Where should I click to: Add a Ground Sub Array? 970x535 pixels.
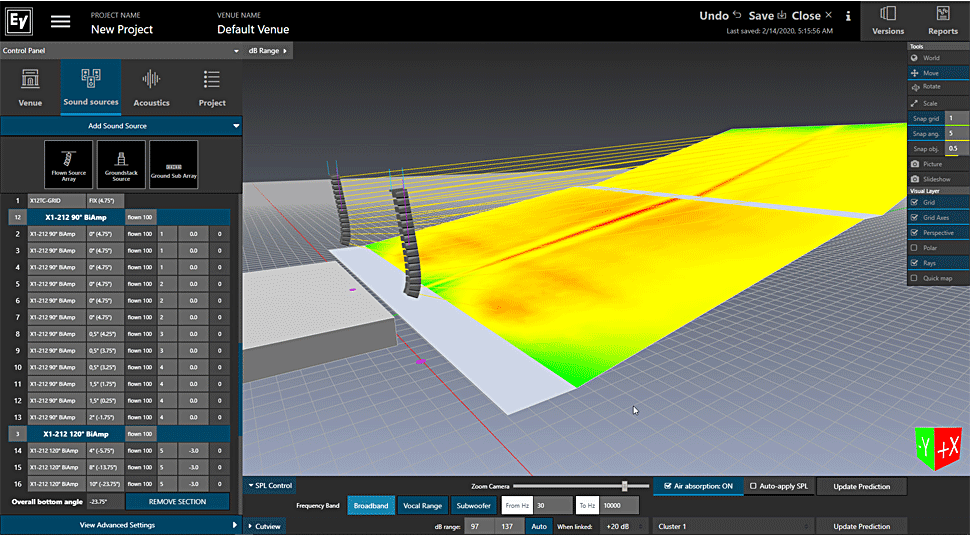coord(174,165)
